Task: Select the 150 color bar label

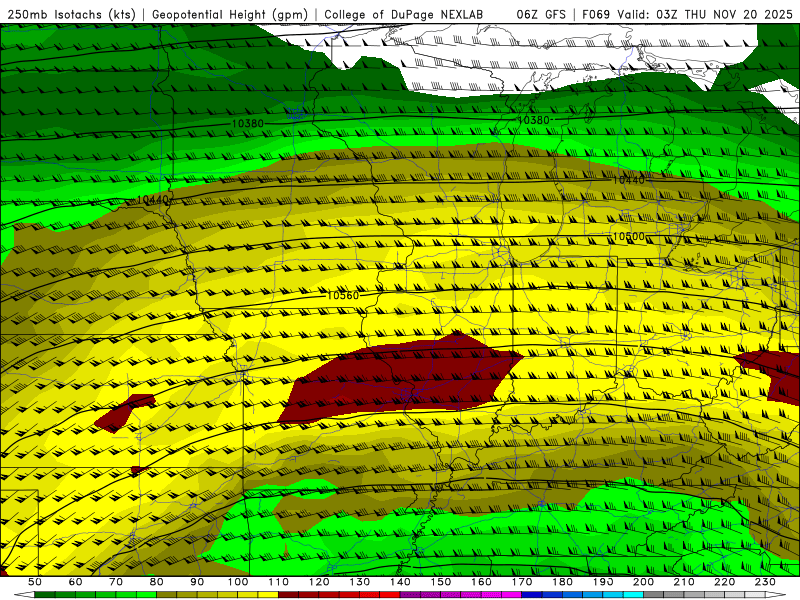Action: click(440, 582)
